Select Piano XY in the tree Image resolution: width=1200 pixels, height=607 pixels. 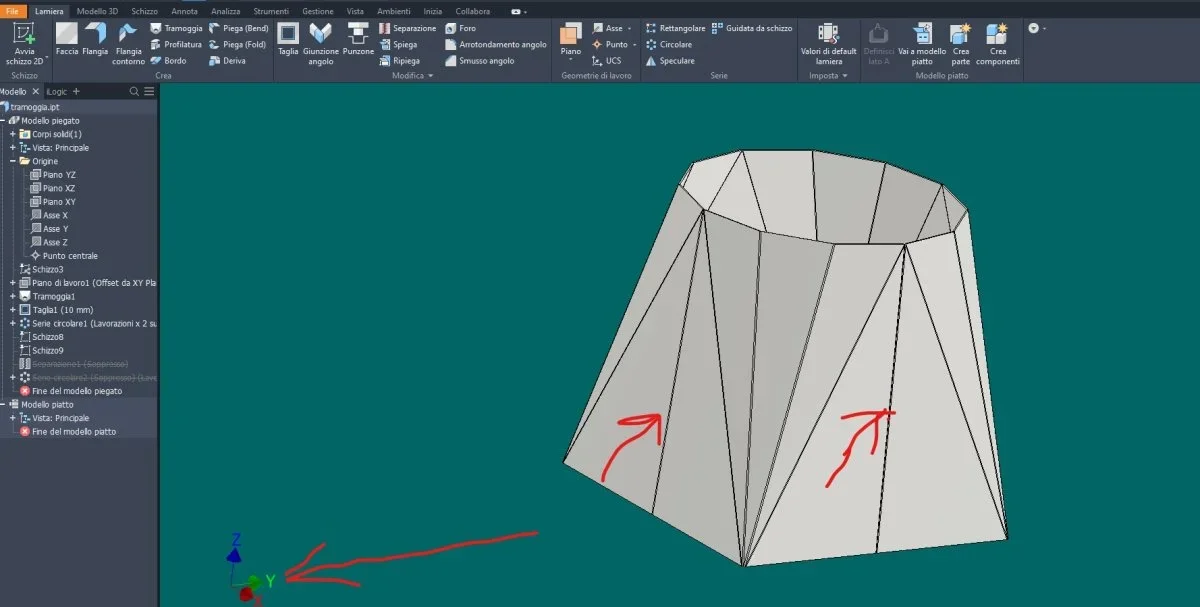pos(52,202)
